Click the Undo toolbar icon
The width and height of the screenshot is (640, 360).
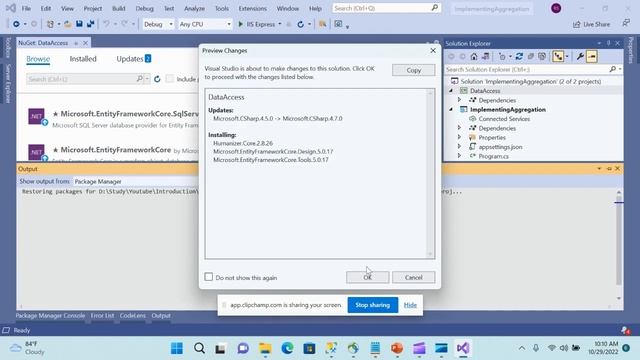[x=106, y=24]
